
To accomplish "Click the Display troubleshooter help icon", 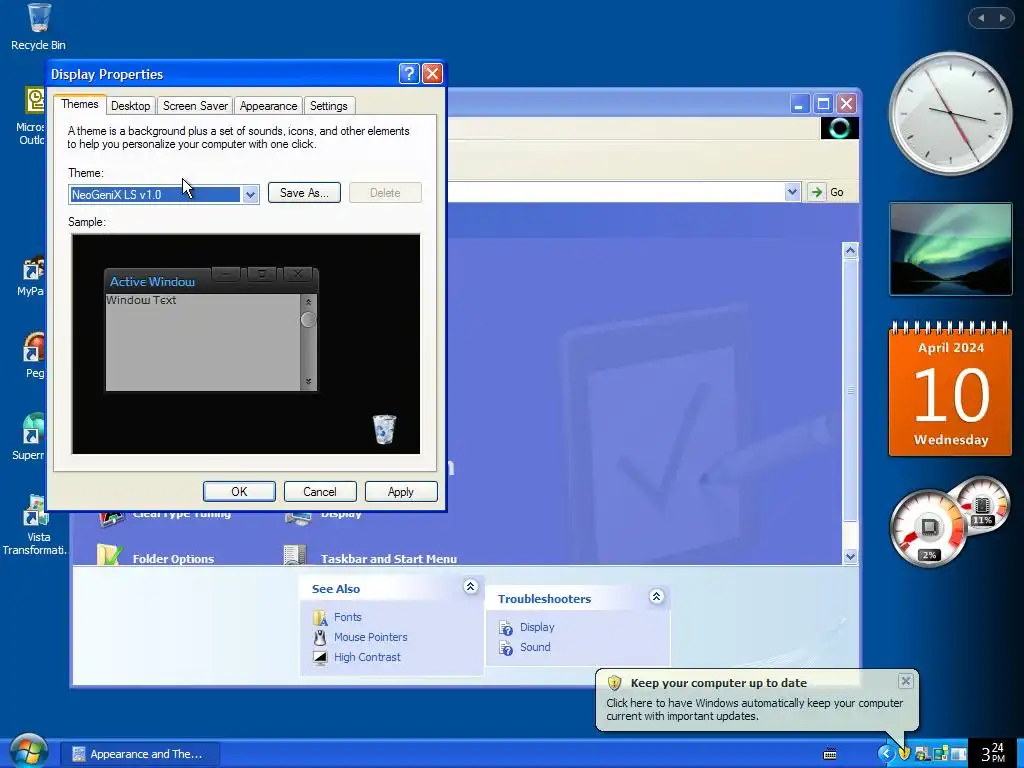I will (x=505, y=628).
